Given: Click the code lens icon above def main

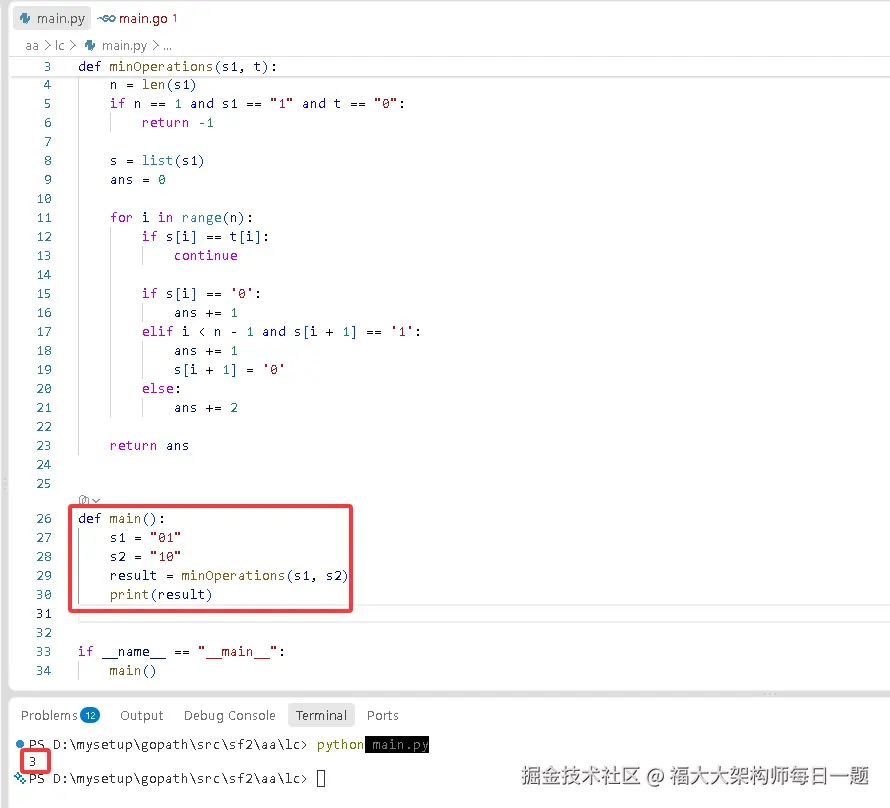Looking at the screenshot, I should (83, 500).
